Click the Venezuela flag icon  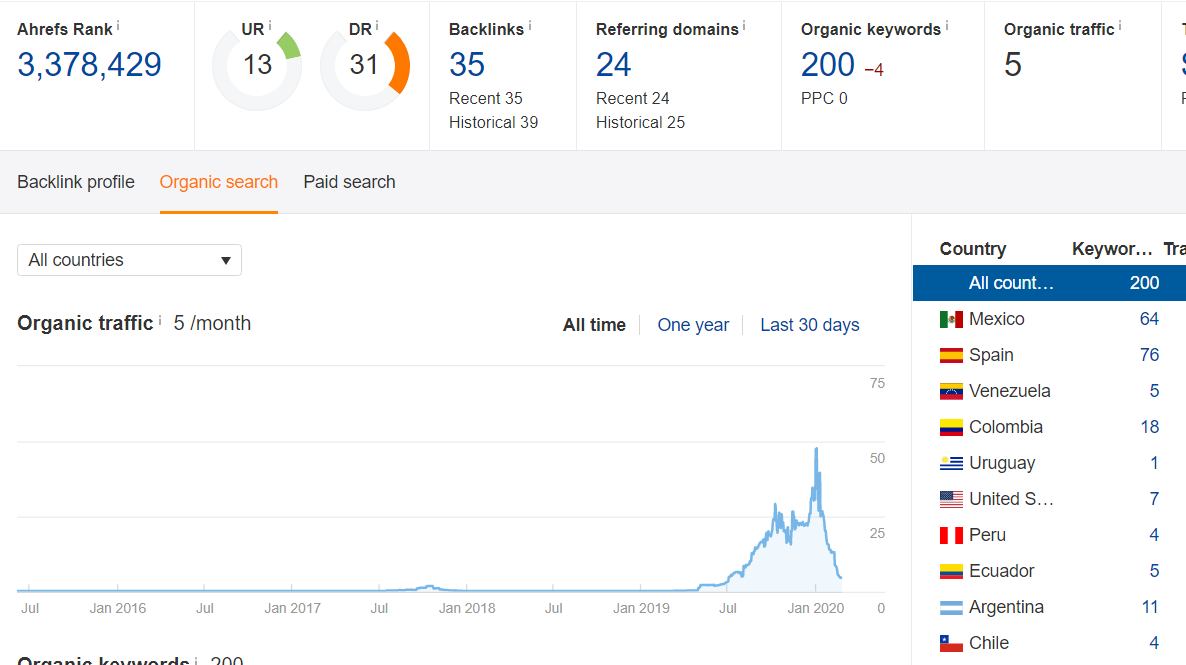click(951, 391)
